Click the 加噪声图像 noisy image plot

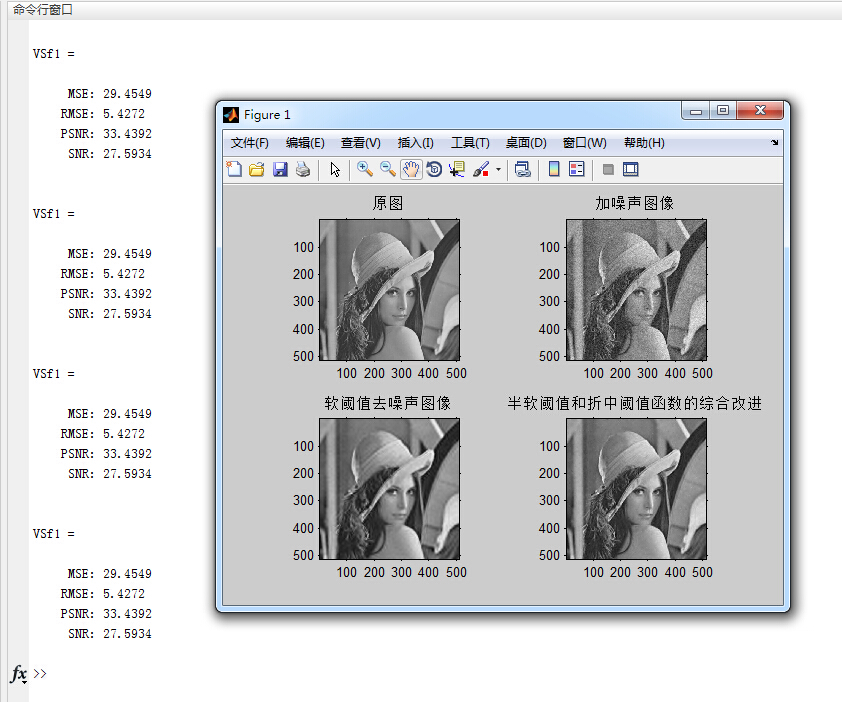click(636, 290)
